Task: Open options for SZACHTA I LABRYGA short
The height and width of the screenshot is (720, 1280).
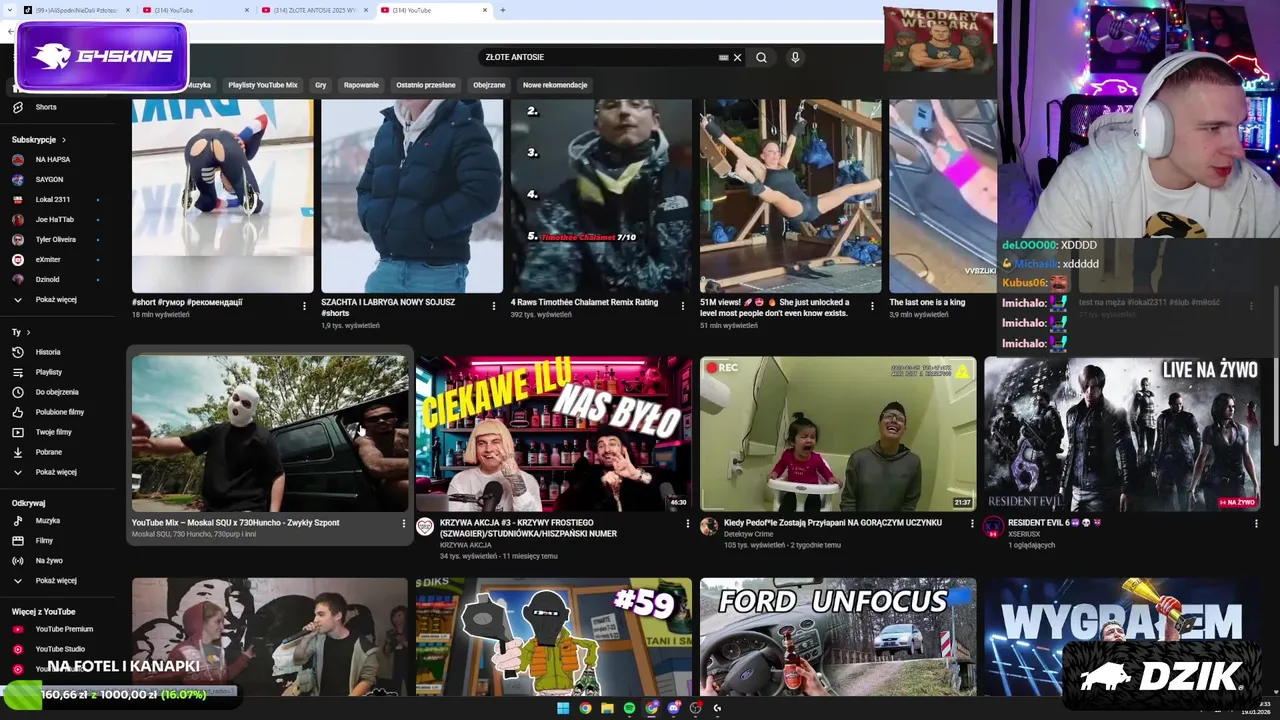Action: click(x=494, y=306)
